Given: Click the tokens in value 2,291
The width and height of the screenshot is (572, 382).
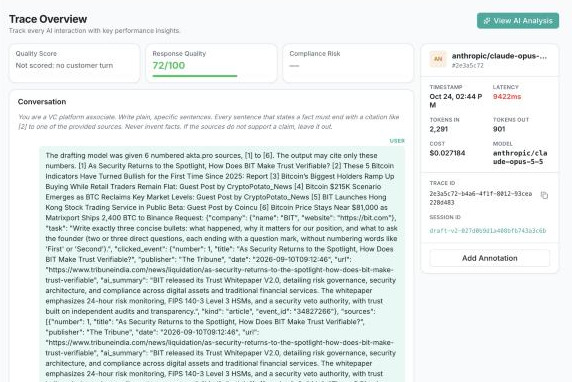Looking at the screenshot, I should coord(438,129).
